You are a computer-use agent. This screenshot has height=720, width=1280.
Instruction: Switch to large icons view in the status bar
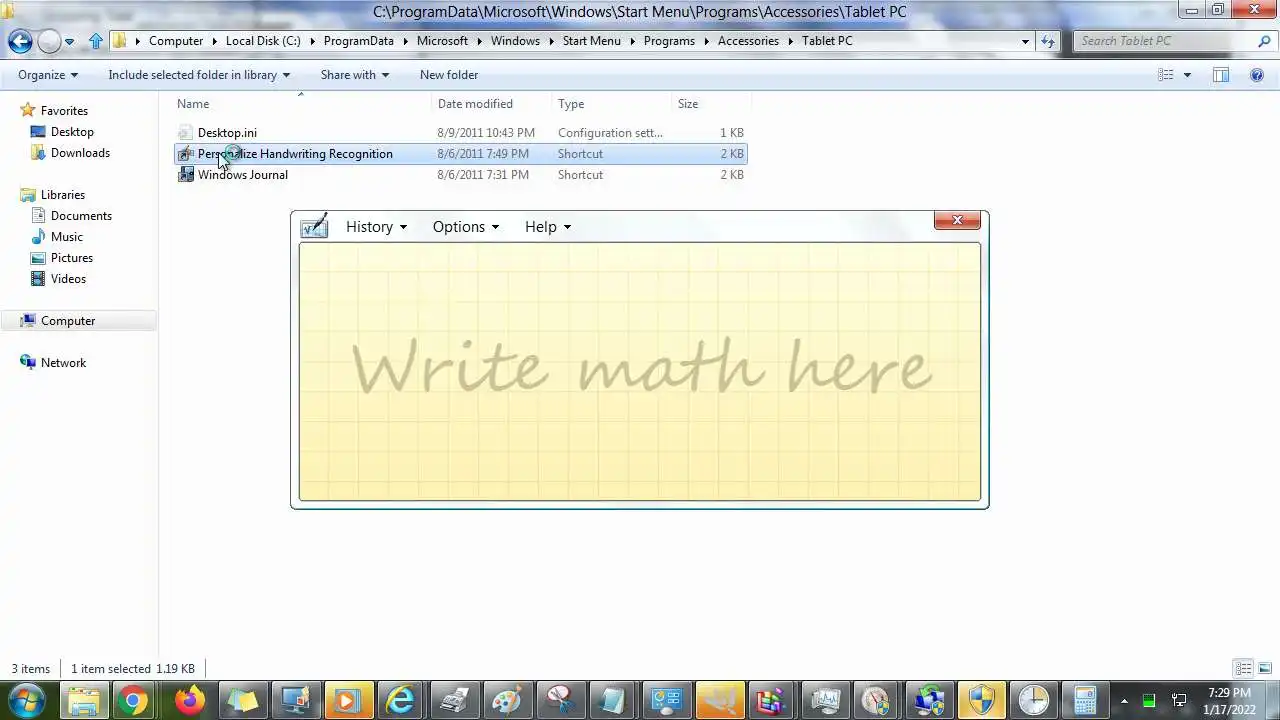click(x=1264, y=669)
